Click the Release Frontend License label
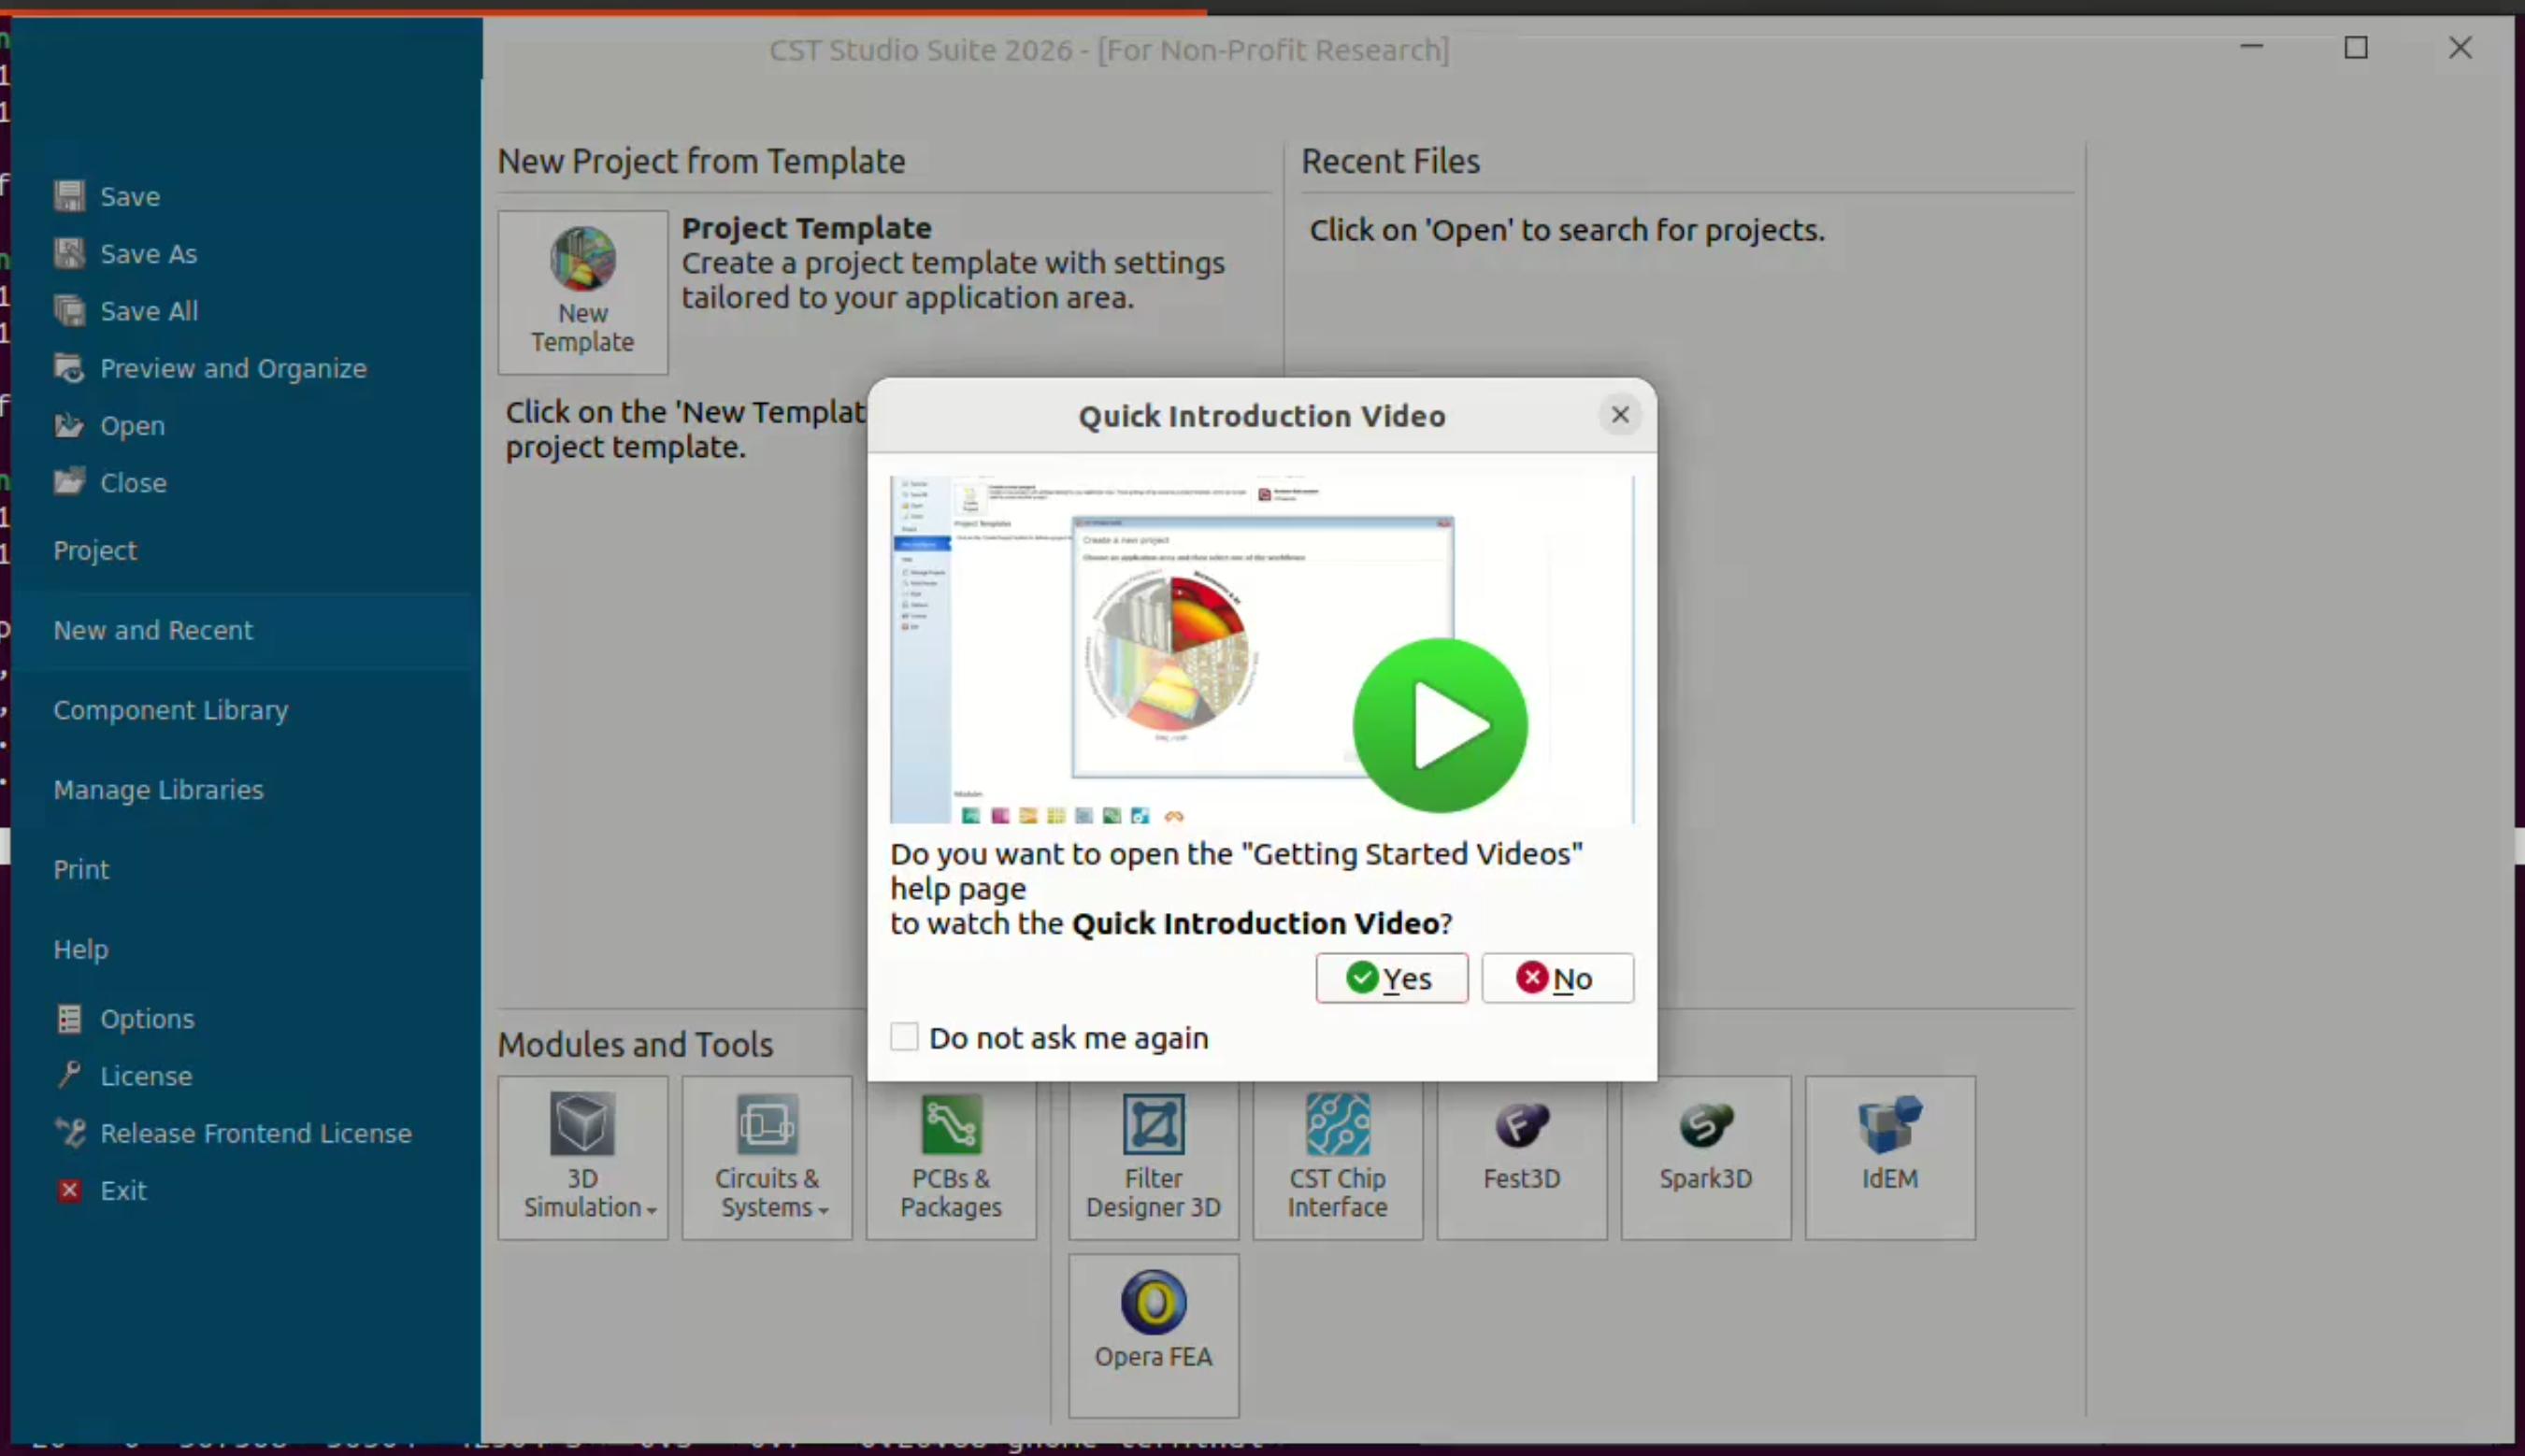 [x=256, y=1133]
